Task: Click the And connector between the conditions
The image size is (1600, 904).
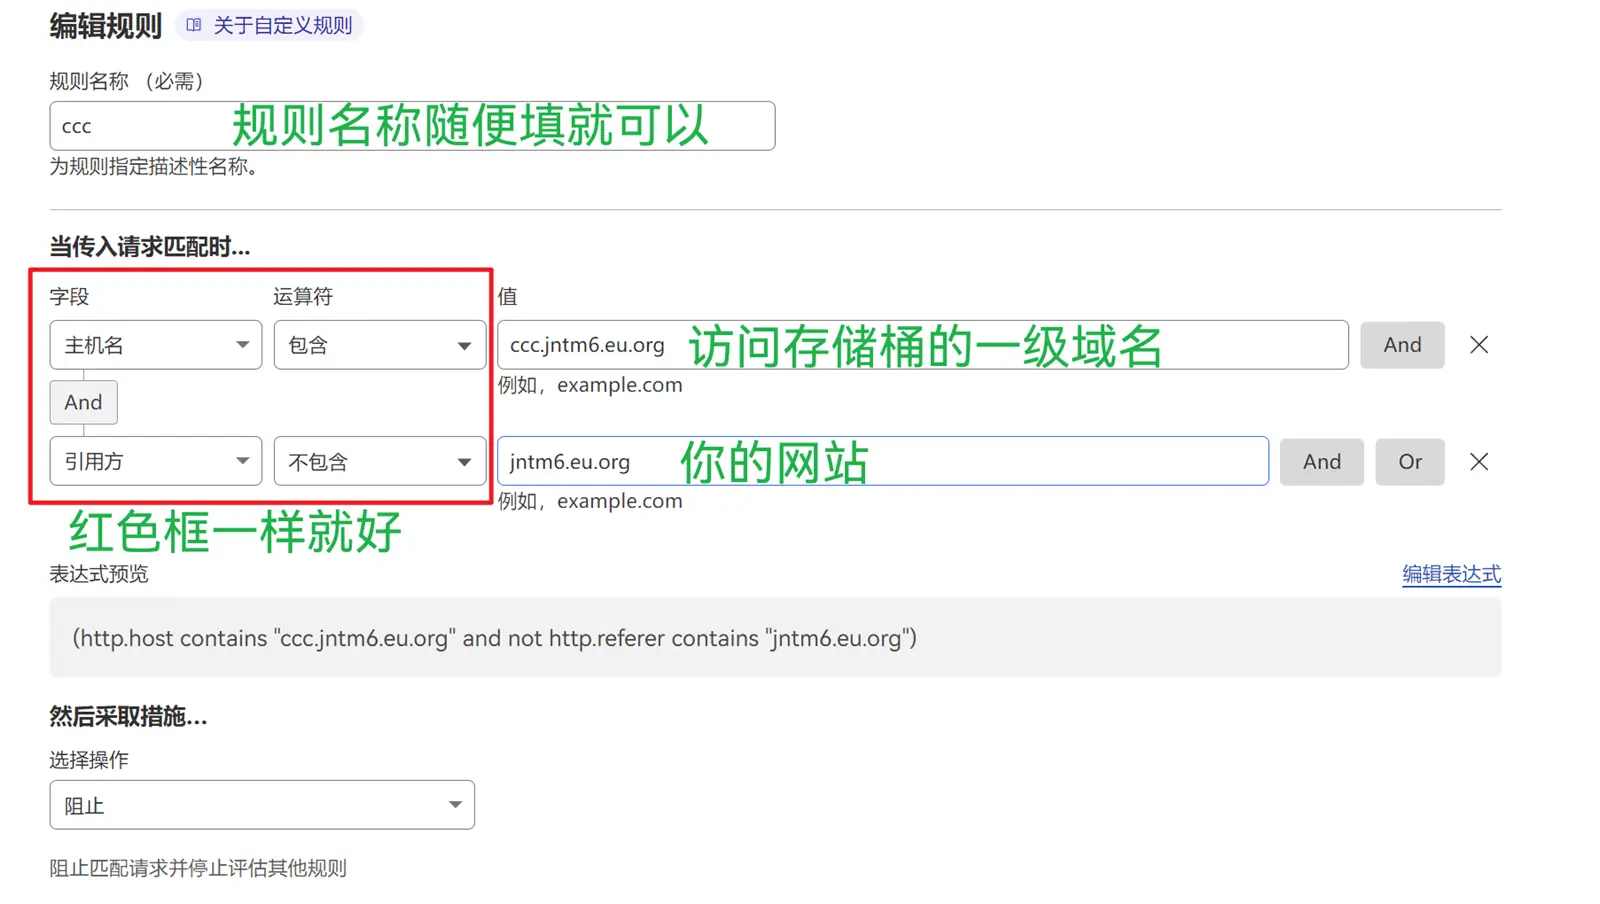Action: pyautogui.click(x=83, y=402)
